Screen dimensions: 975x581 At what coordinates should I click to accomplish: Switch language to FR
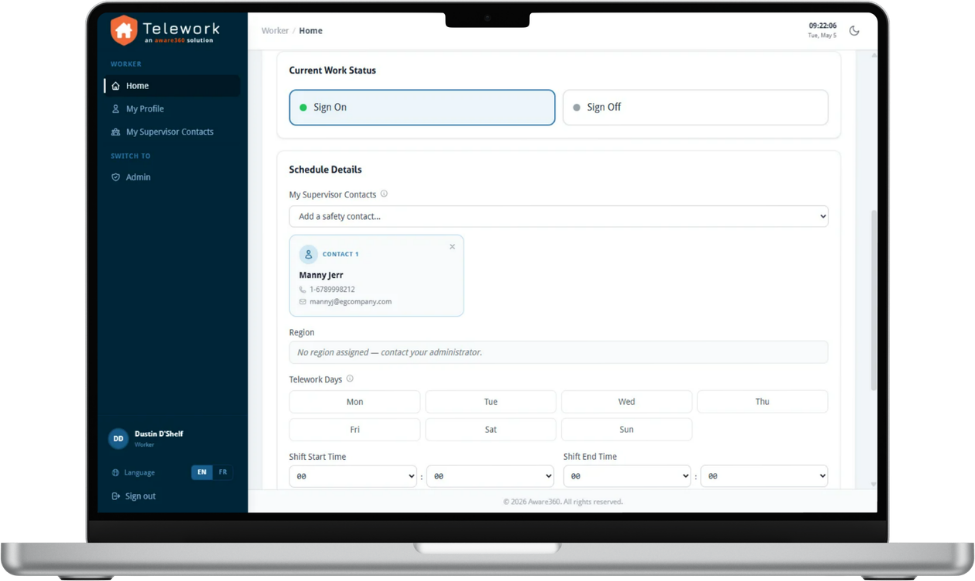[223, 472]
